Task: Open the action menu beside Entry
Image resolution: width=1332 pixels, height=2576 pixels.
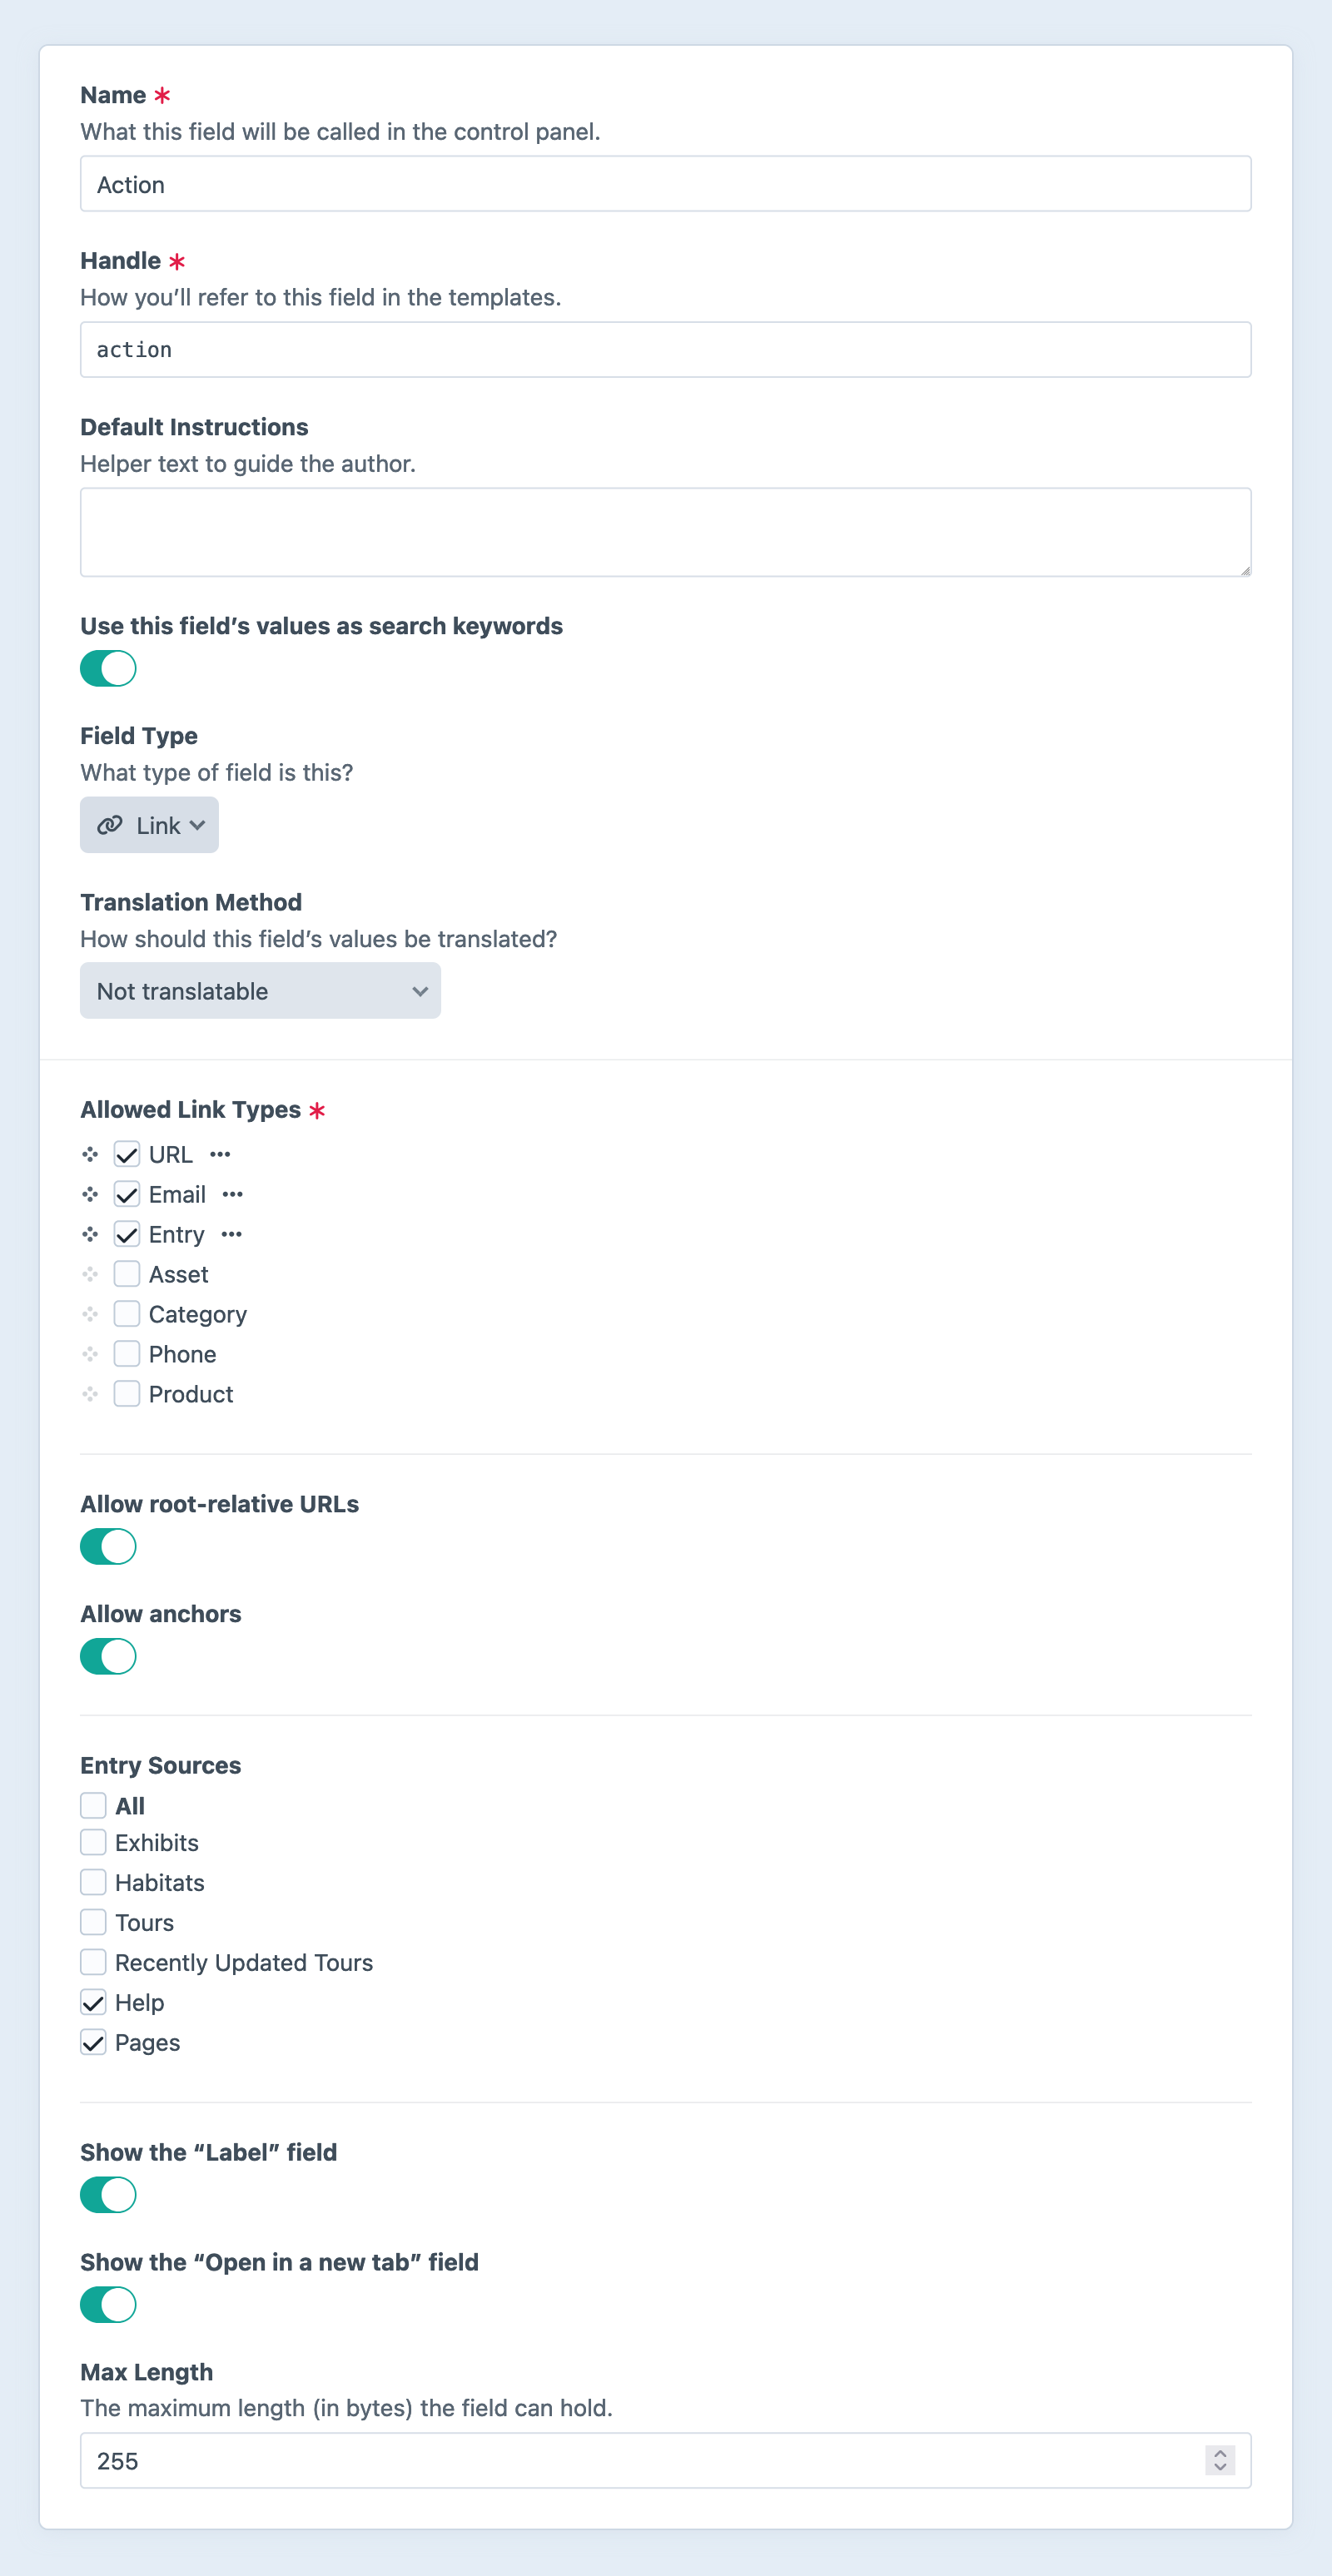Action: tap(233, 1234)
